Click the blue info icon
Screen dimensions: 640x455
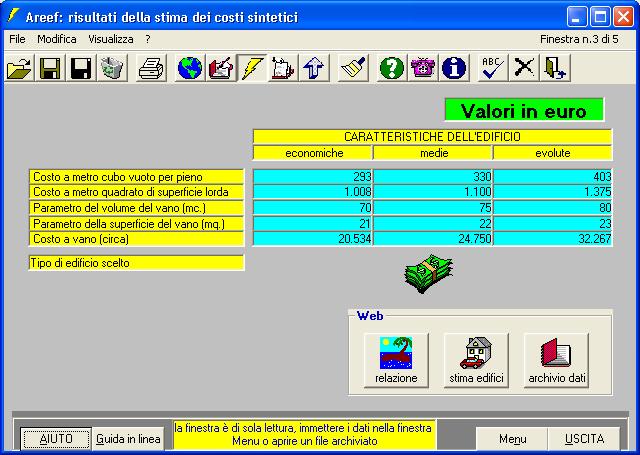[x=454, y=67]
